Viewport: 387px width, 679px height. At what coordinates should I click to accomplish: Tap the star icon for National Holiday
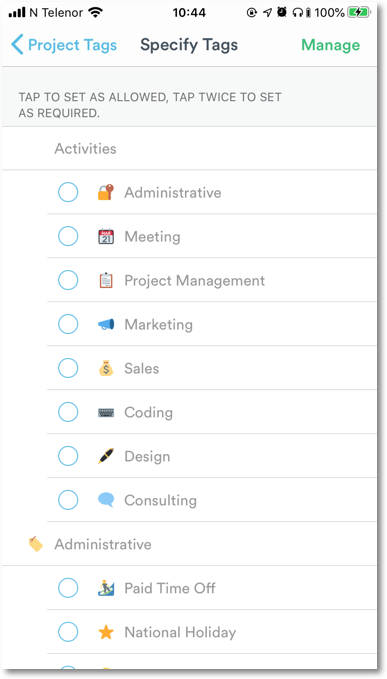tap(106, 632)
